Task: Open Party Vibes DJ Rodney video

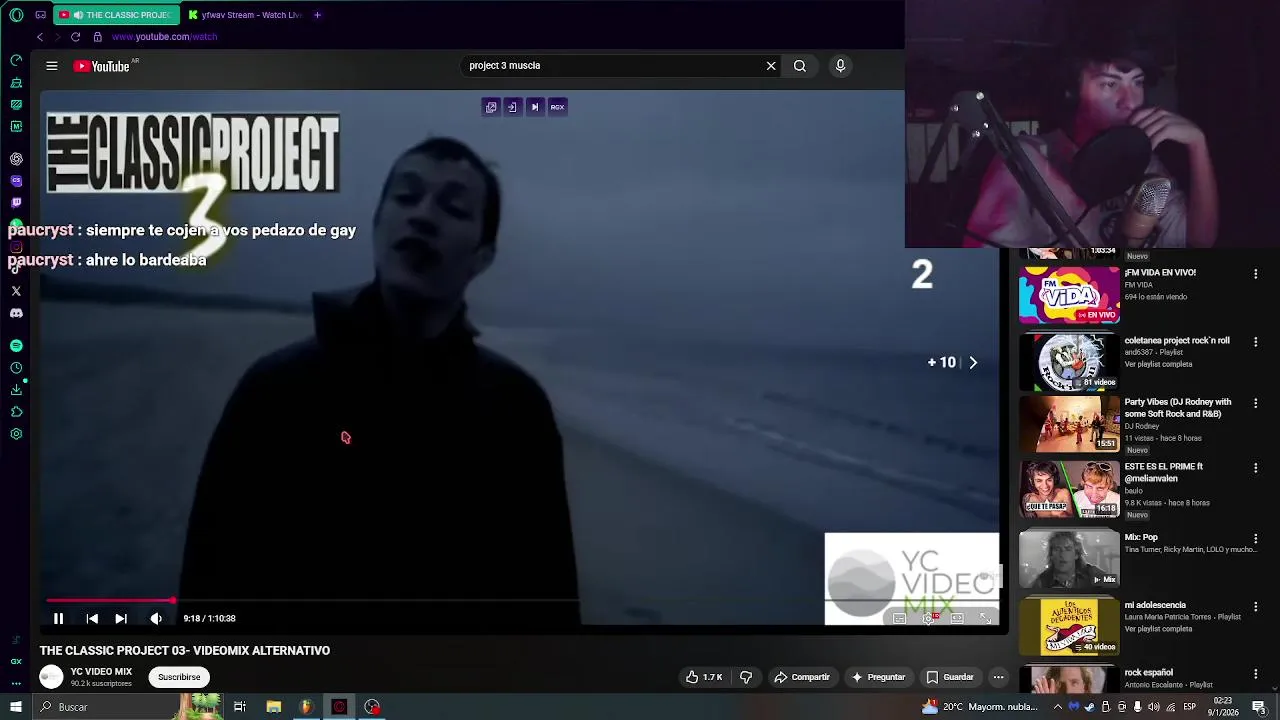Action: 1069,423
